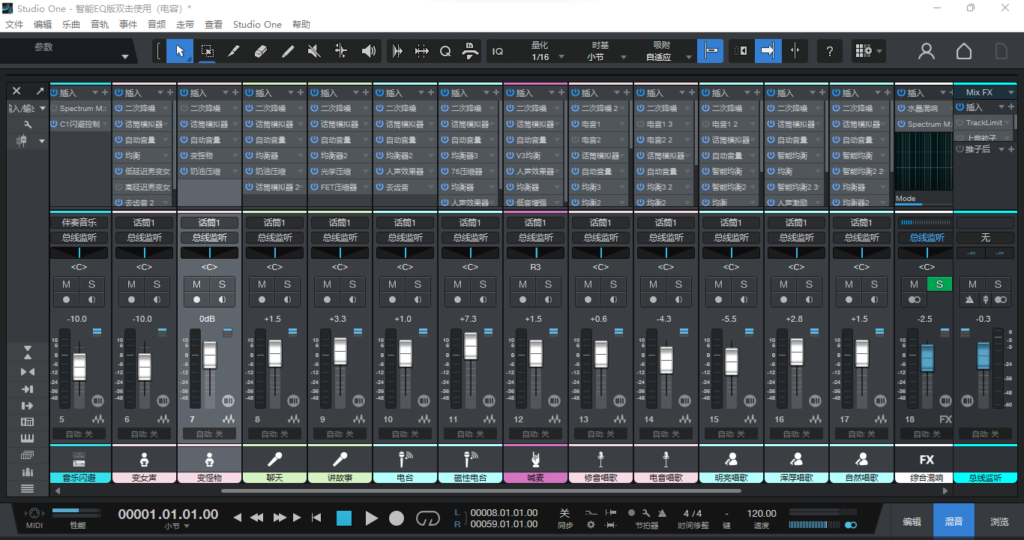The width and height of the screenshot is (1024, 540).
Task: Switch to the 浏览 tab
Action: [999, 521]
